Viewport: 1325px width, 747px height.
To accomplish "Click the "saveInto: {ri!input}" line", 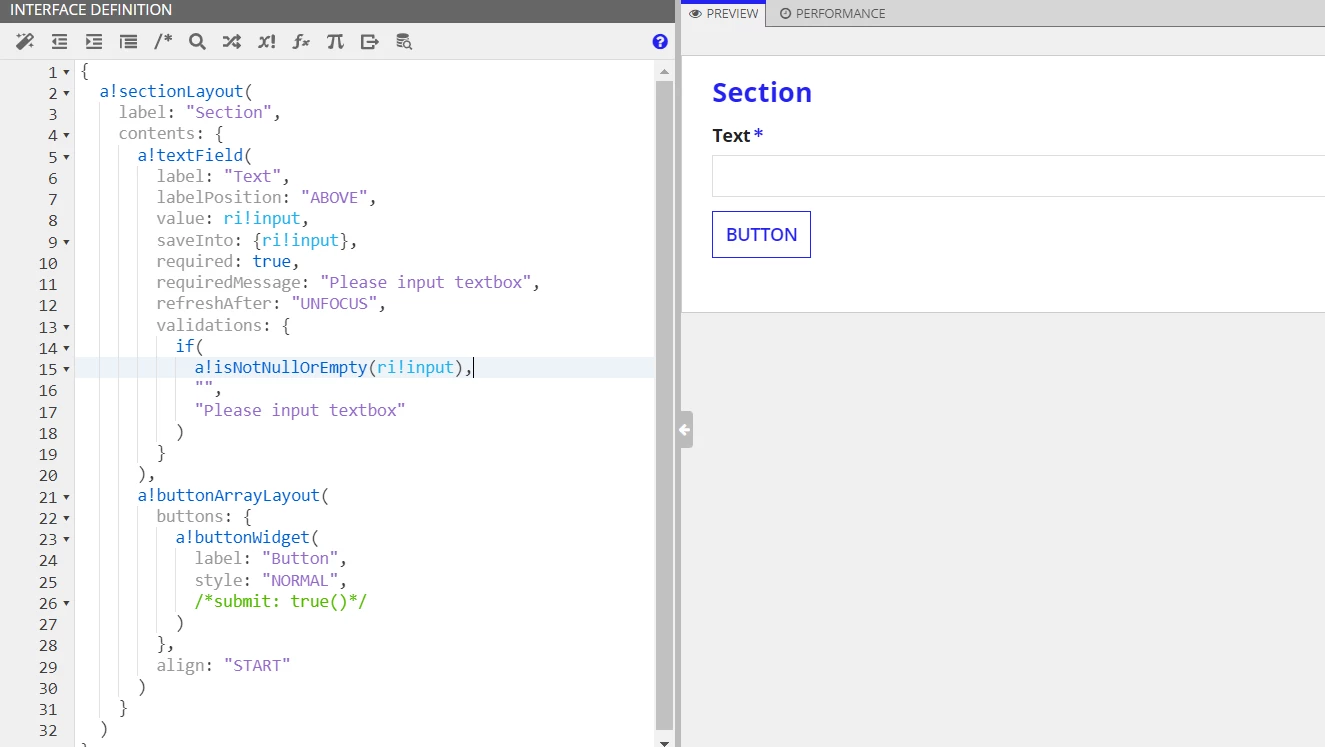I will 257,241.
